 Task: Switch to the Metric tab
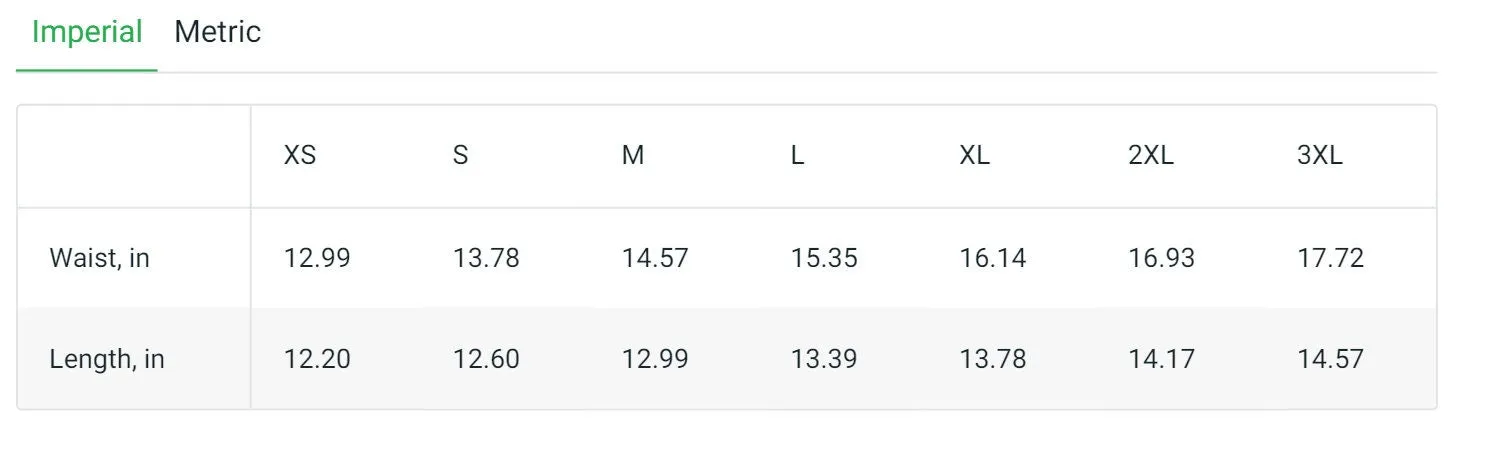click(217, 32)
